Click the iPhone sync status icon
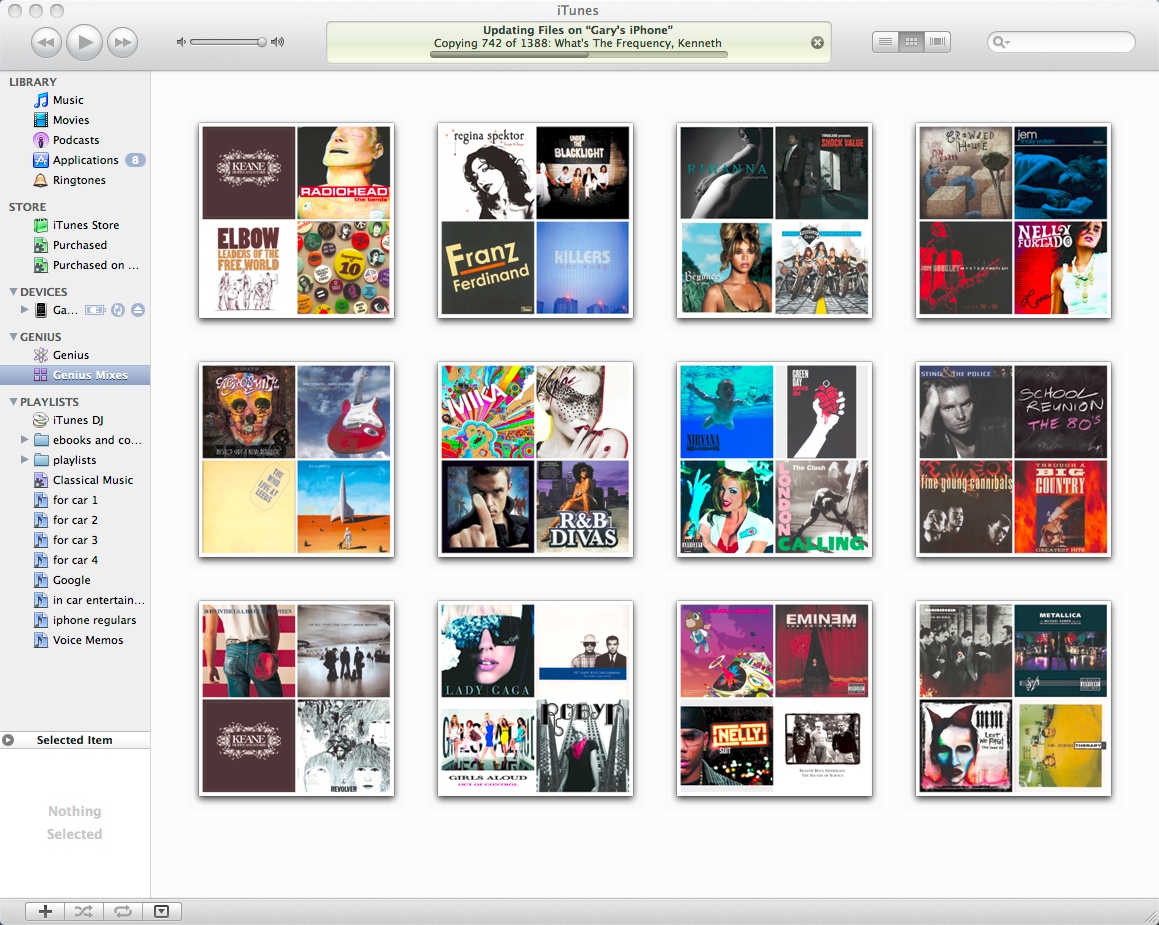Viewport: 1159px width, 925px height. 118,310
